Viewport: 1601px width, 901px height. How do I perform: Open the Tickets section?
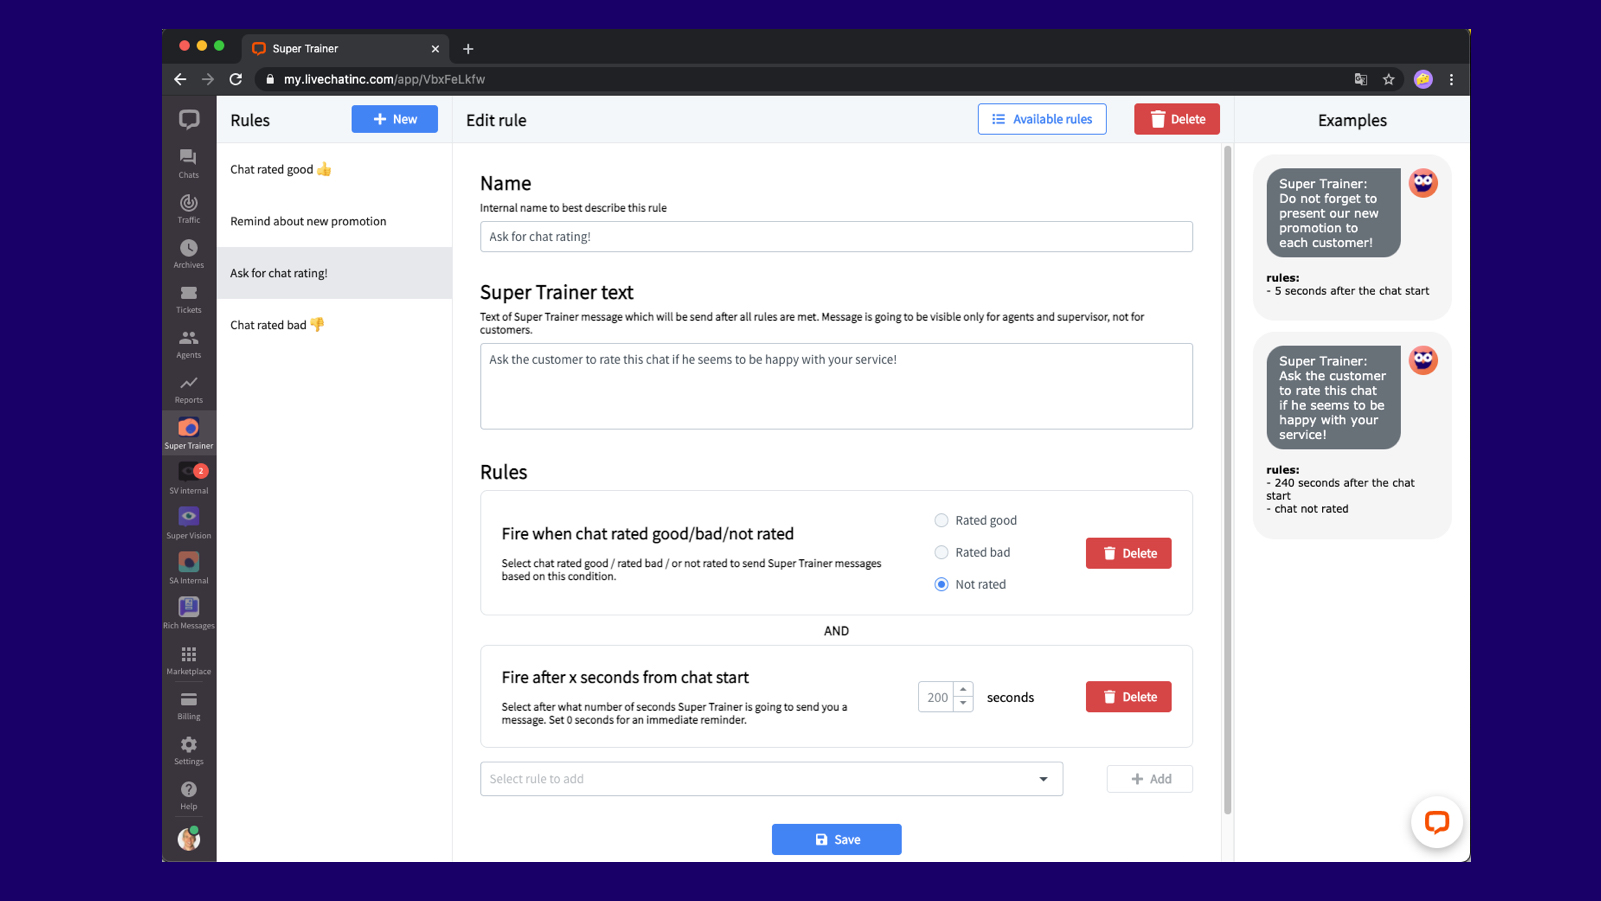click(189, 299)
